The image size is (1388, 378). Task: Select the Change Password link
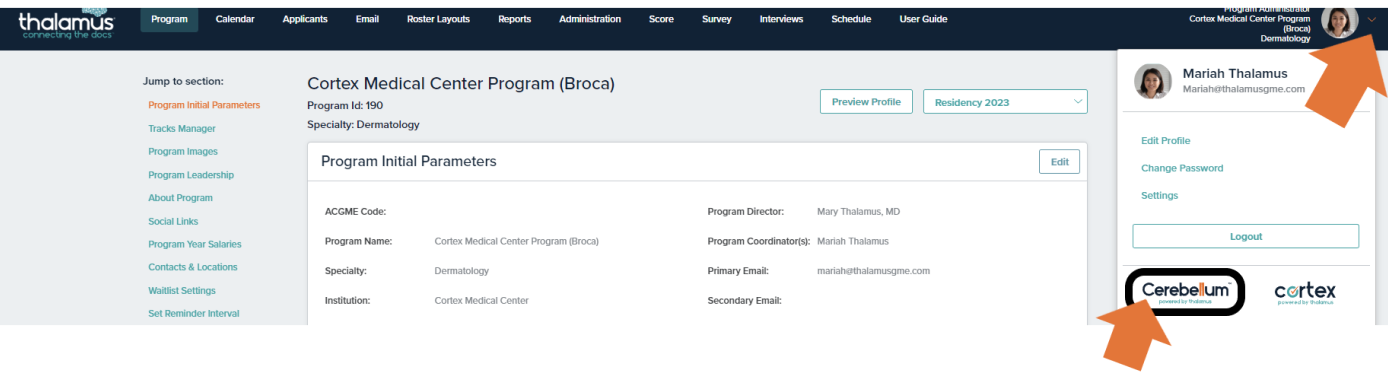pyautogui.click(x=1182, y=168)
